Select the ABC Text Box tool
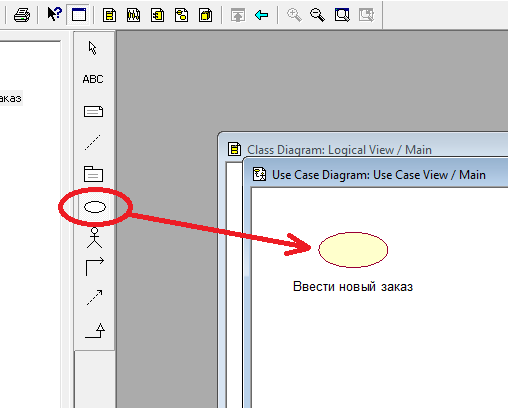 point(93,79)
